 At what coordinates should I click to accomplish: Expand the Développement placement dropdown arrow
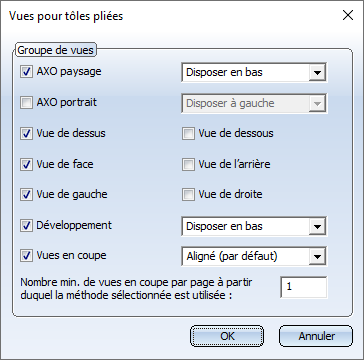317,227
